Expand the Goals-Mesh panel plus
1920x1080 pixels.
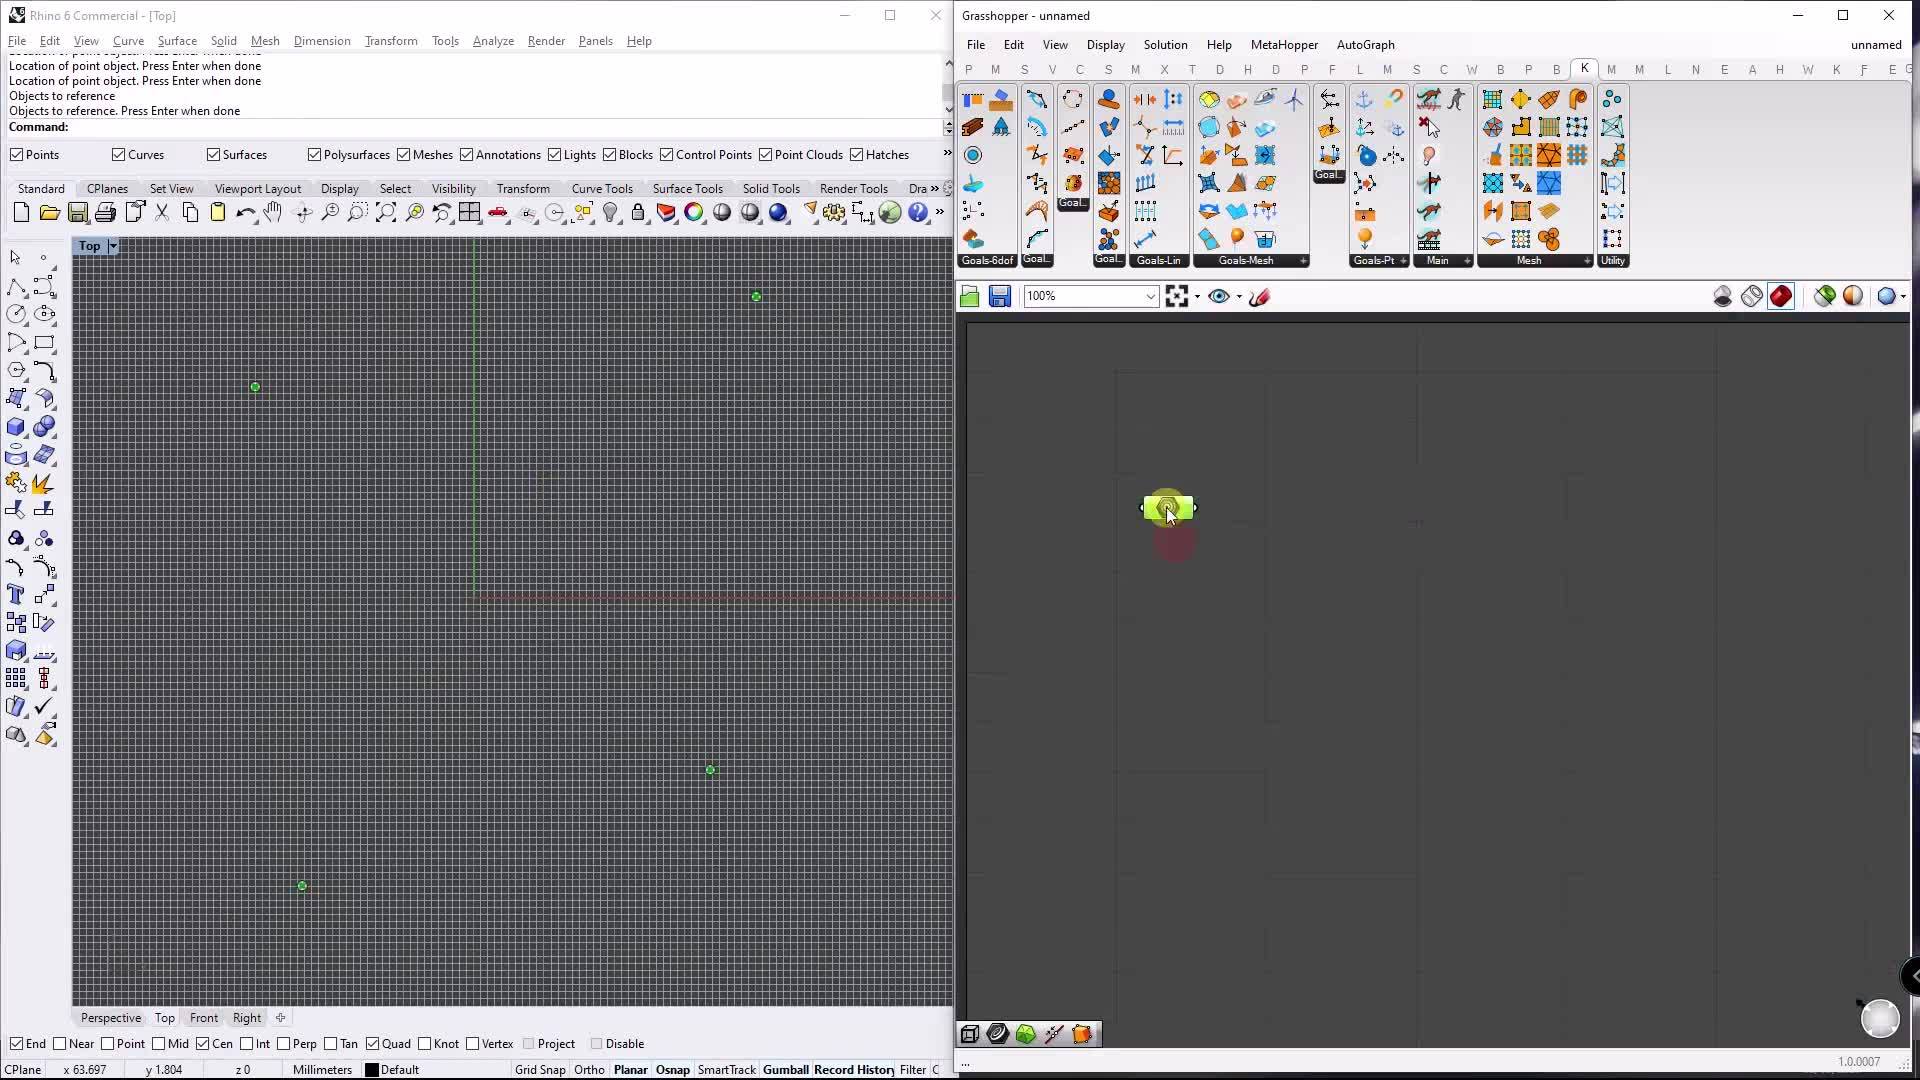1303,261
